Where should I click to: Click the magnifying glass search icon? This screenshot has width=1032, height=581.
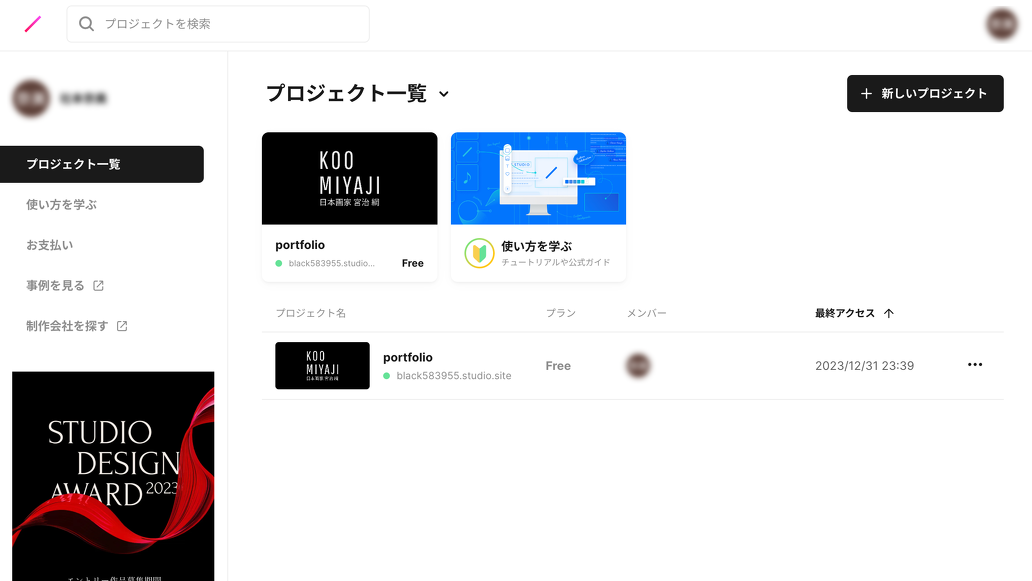pos(87,24)
